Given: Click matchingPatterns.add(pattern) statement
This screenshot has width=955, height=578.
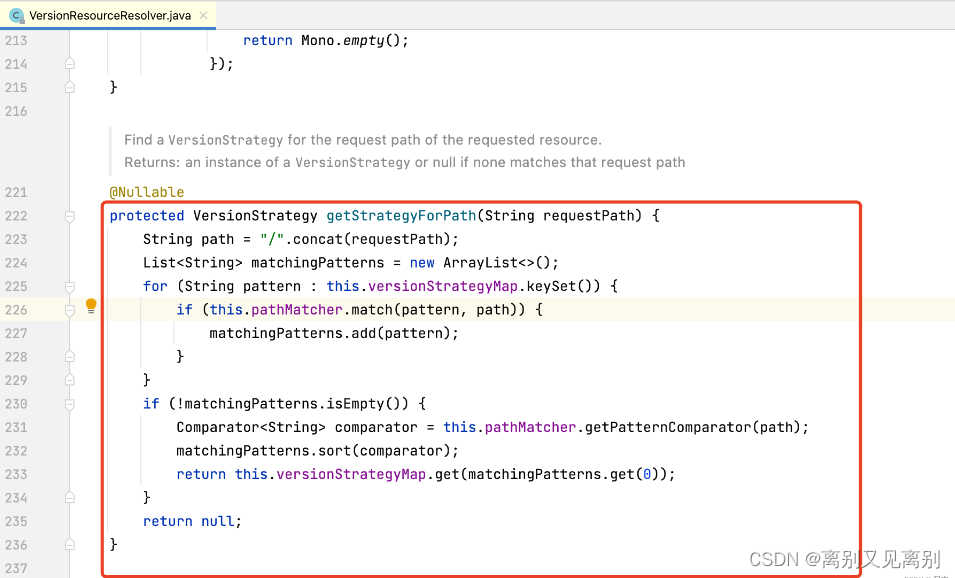Looking at the screenshot, I should click(x=334, y=334).
